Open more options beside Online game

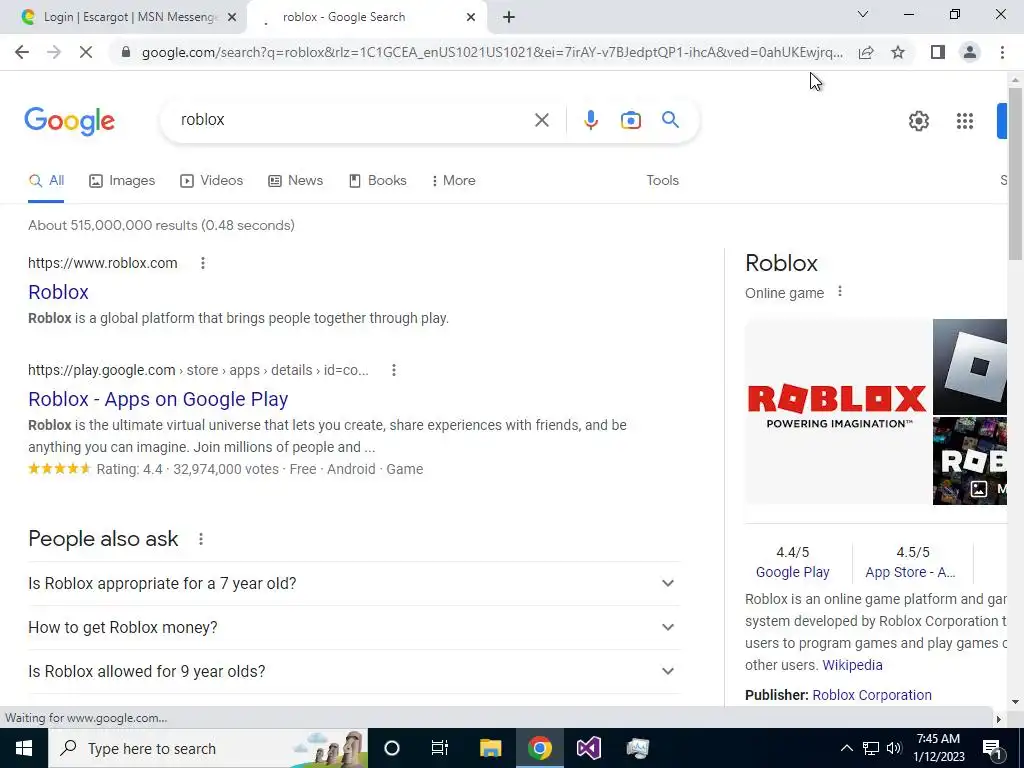(x=840, y=292)
